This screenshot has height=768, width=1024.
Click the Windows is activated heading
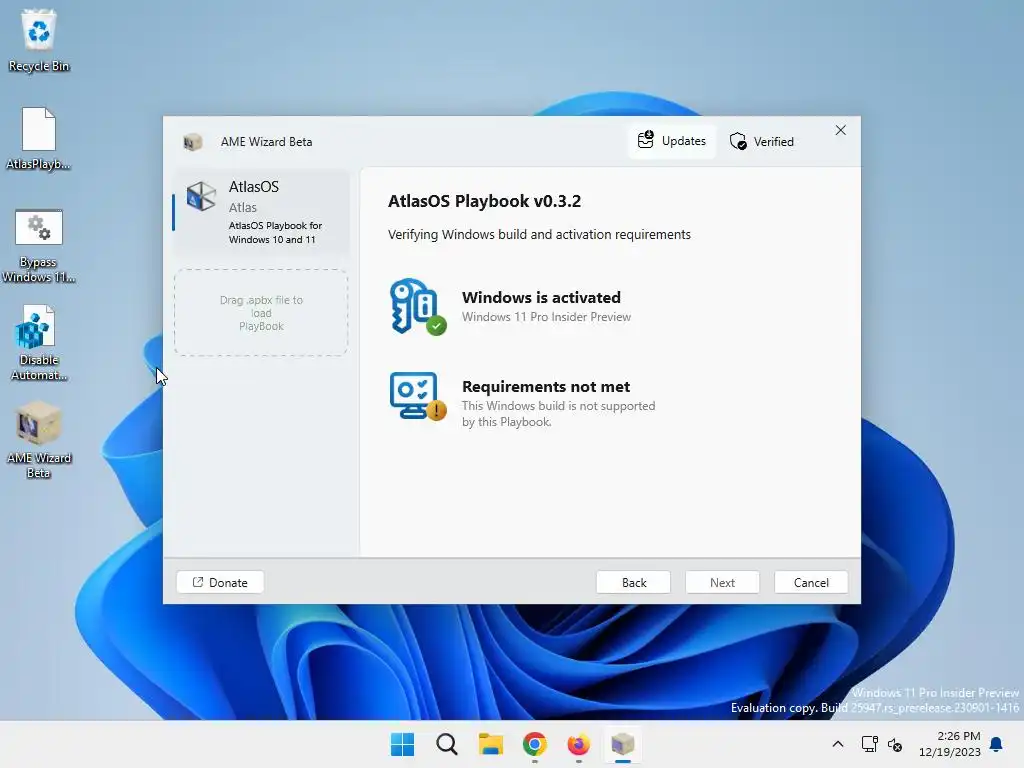point(541,297)
